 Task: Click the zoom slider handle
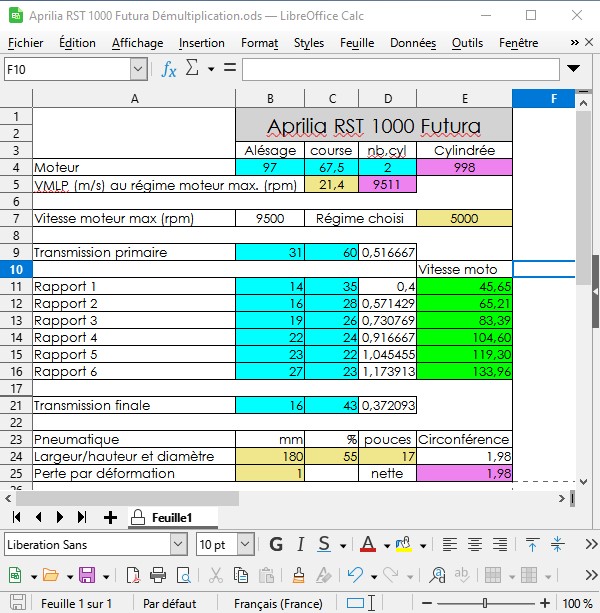coord(485,603)
